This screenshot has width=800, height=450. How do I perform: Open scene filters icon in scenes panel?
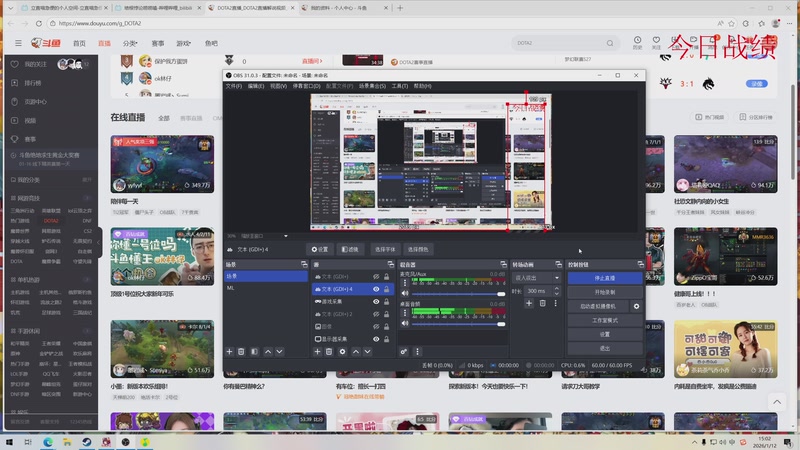tap(254, 352)
